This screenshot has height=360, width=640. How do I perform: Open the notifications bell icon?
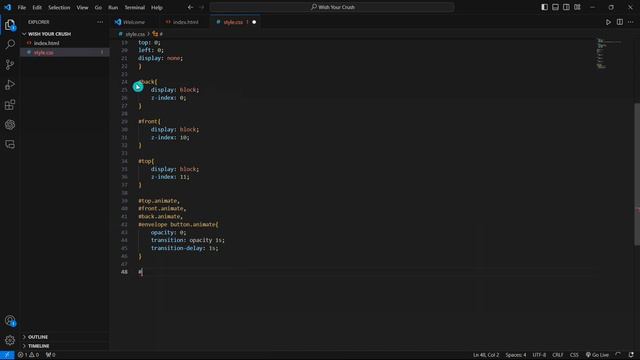[631, 355]
